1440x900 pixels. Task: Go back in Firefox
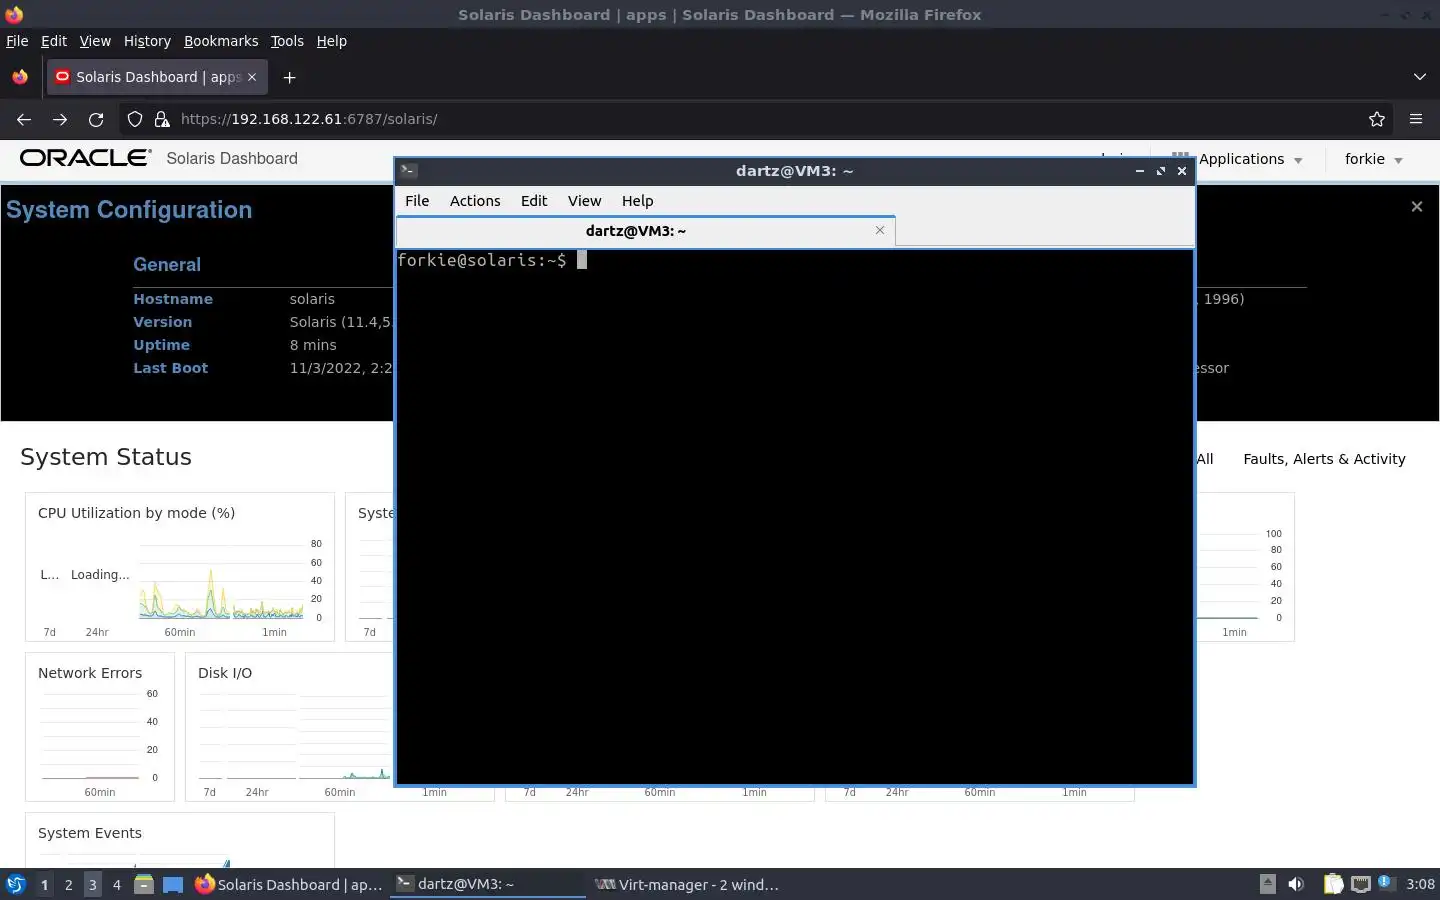[x=24, y=119]
